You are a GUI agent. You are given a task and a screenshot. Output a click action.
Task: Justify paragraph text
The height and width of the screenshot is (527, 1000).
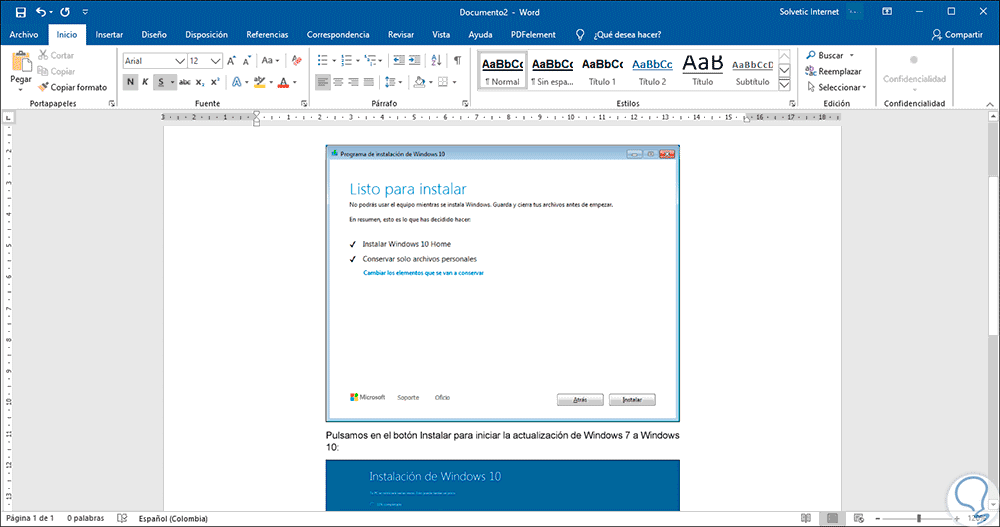click(x=369, y=82)
